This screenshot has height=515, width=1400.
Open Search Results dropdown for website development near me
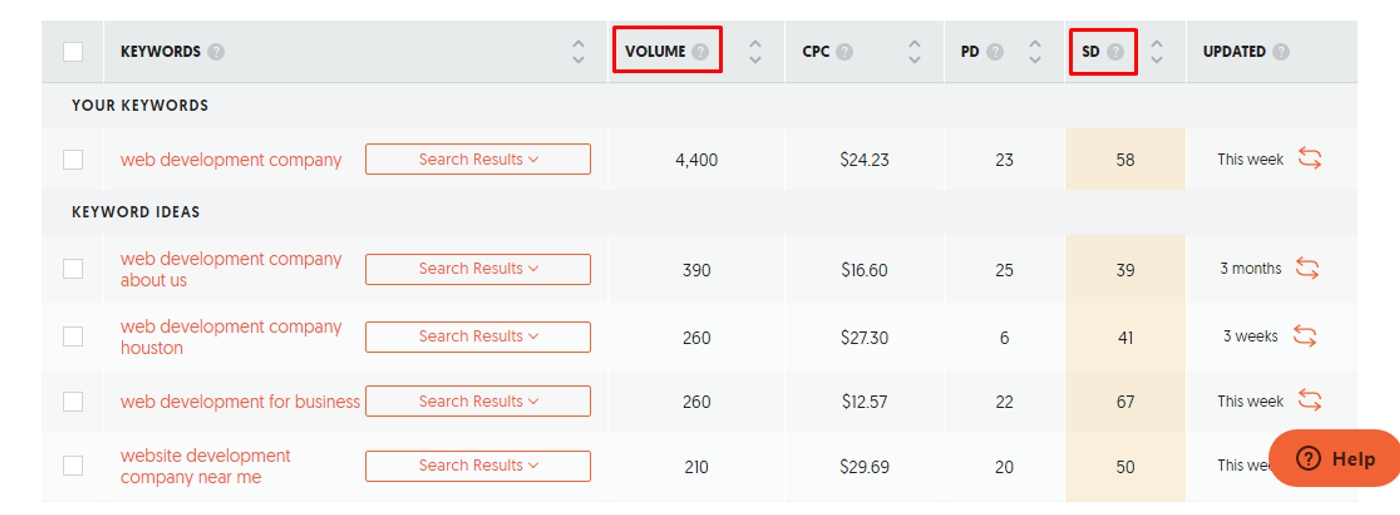[478, 466]
